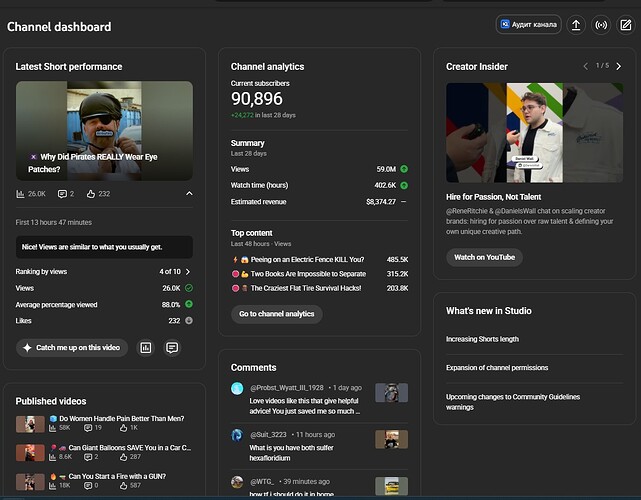Click likes icon showing 287 under Giant Balloons video
The width and height of the screenshot is (641, 500).
123,457
